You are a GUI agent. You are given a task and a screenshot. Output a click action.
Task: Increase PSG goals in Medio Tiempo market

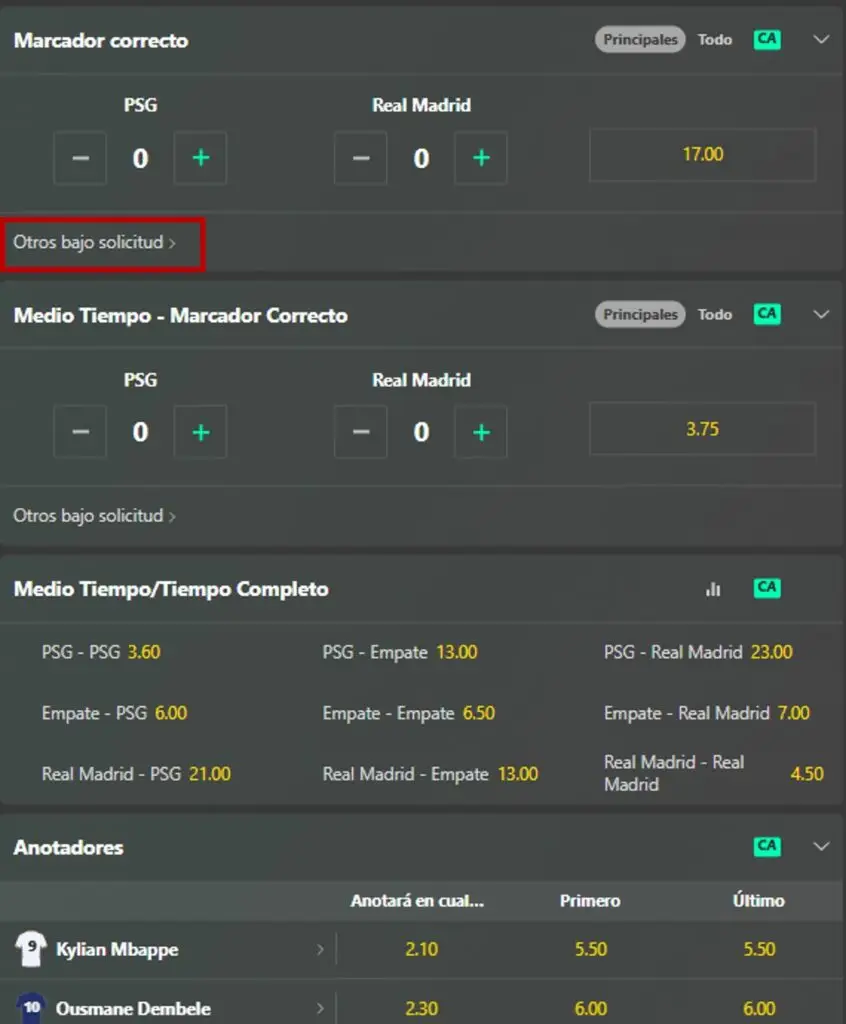click(200, 432)
